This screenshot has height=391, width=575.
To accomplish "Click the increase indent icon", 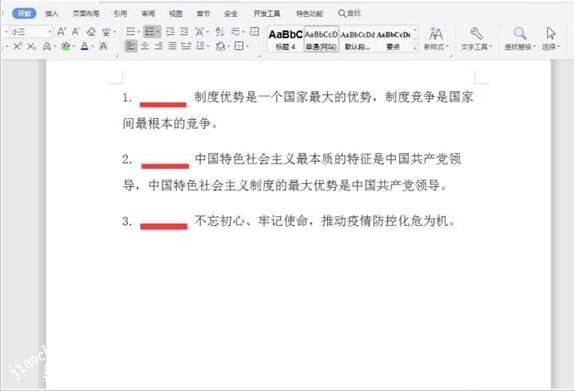I will pos(184,32).
